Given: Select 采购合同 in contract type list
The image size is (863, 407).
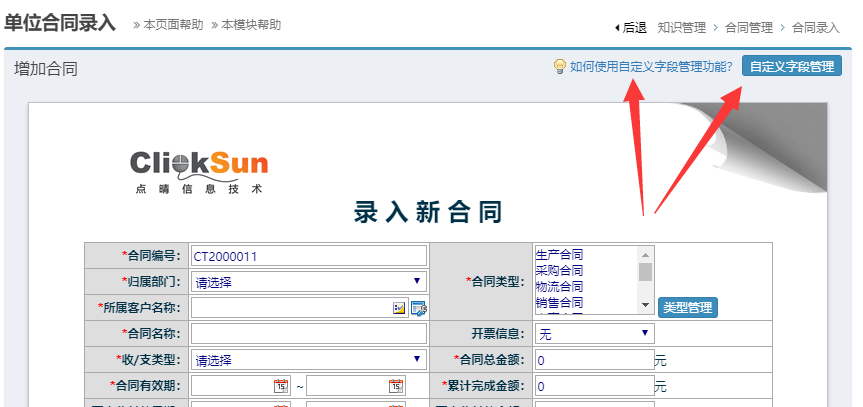Looking at the screenshot, I should click(559, 270).
